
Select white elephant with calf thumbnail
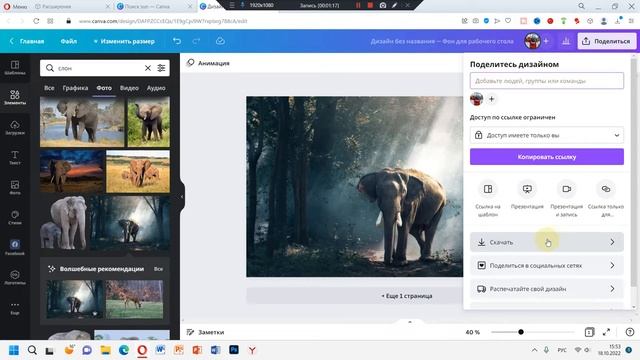click(64, 223)
